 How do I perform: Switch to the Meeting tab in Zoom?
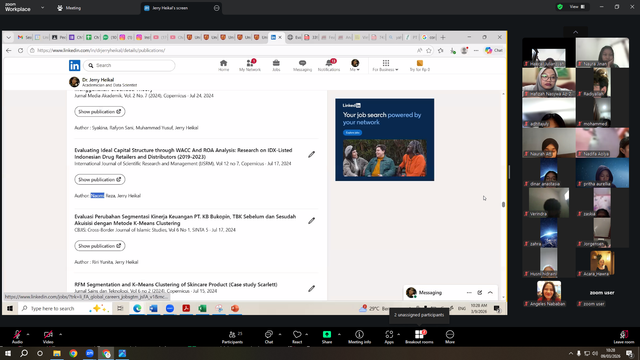coord(69,8)
